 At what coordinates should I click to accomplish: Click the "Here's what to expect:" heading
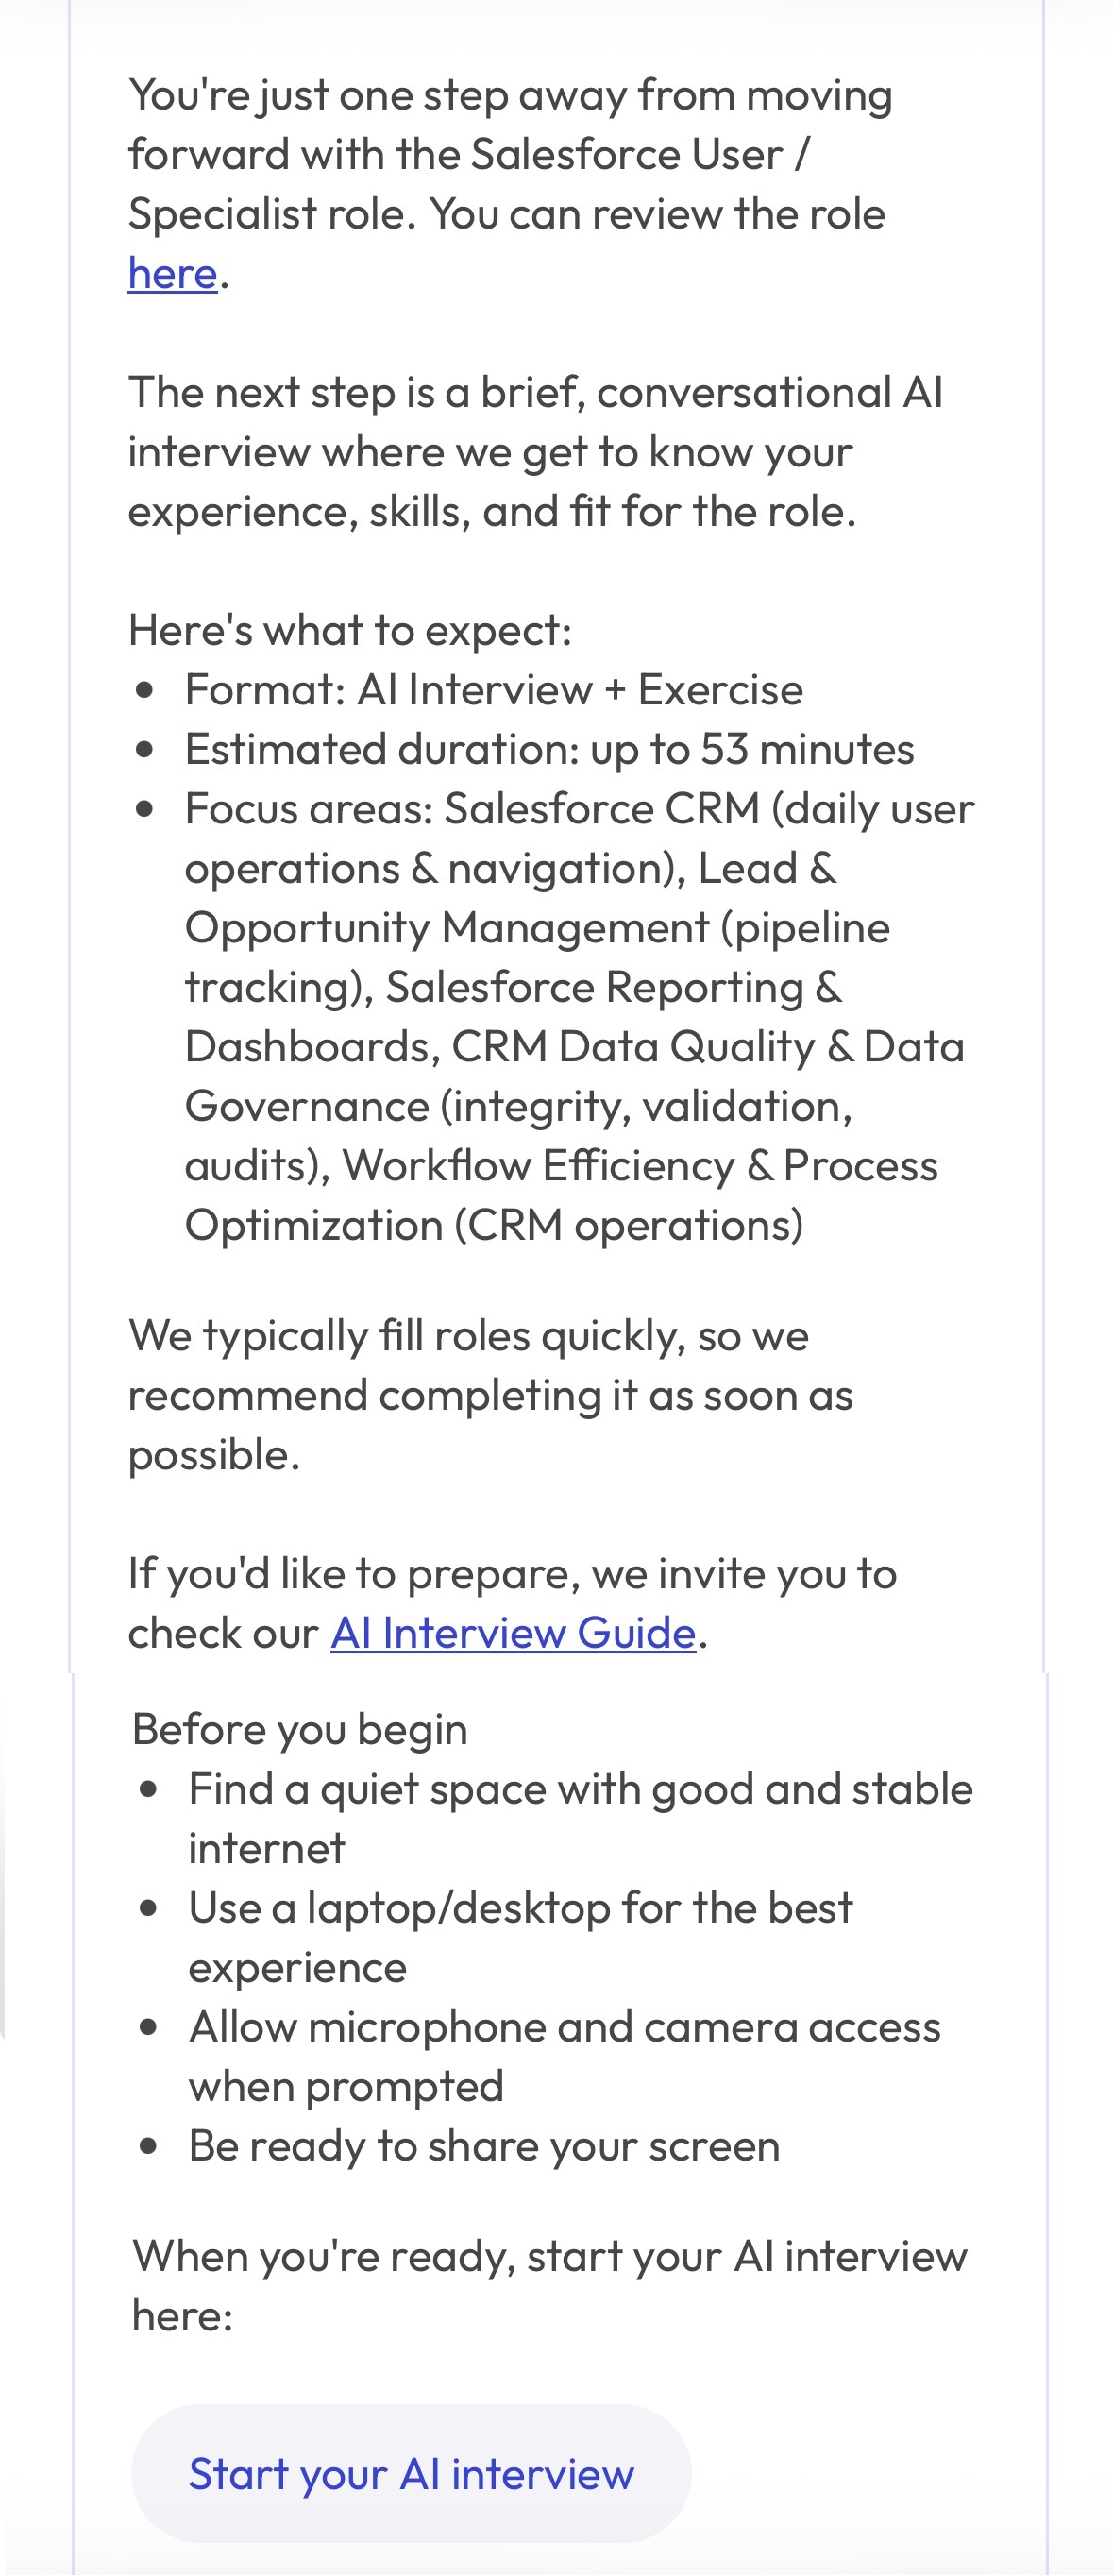(350, 630)
